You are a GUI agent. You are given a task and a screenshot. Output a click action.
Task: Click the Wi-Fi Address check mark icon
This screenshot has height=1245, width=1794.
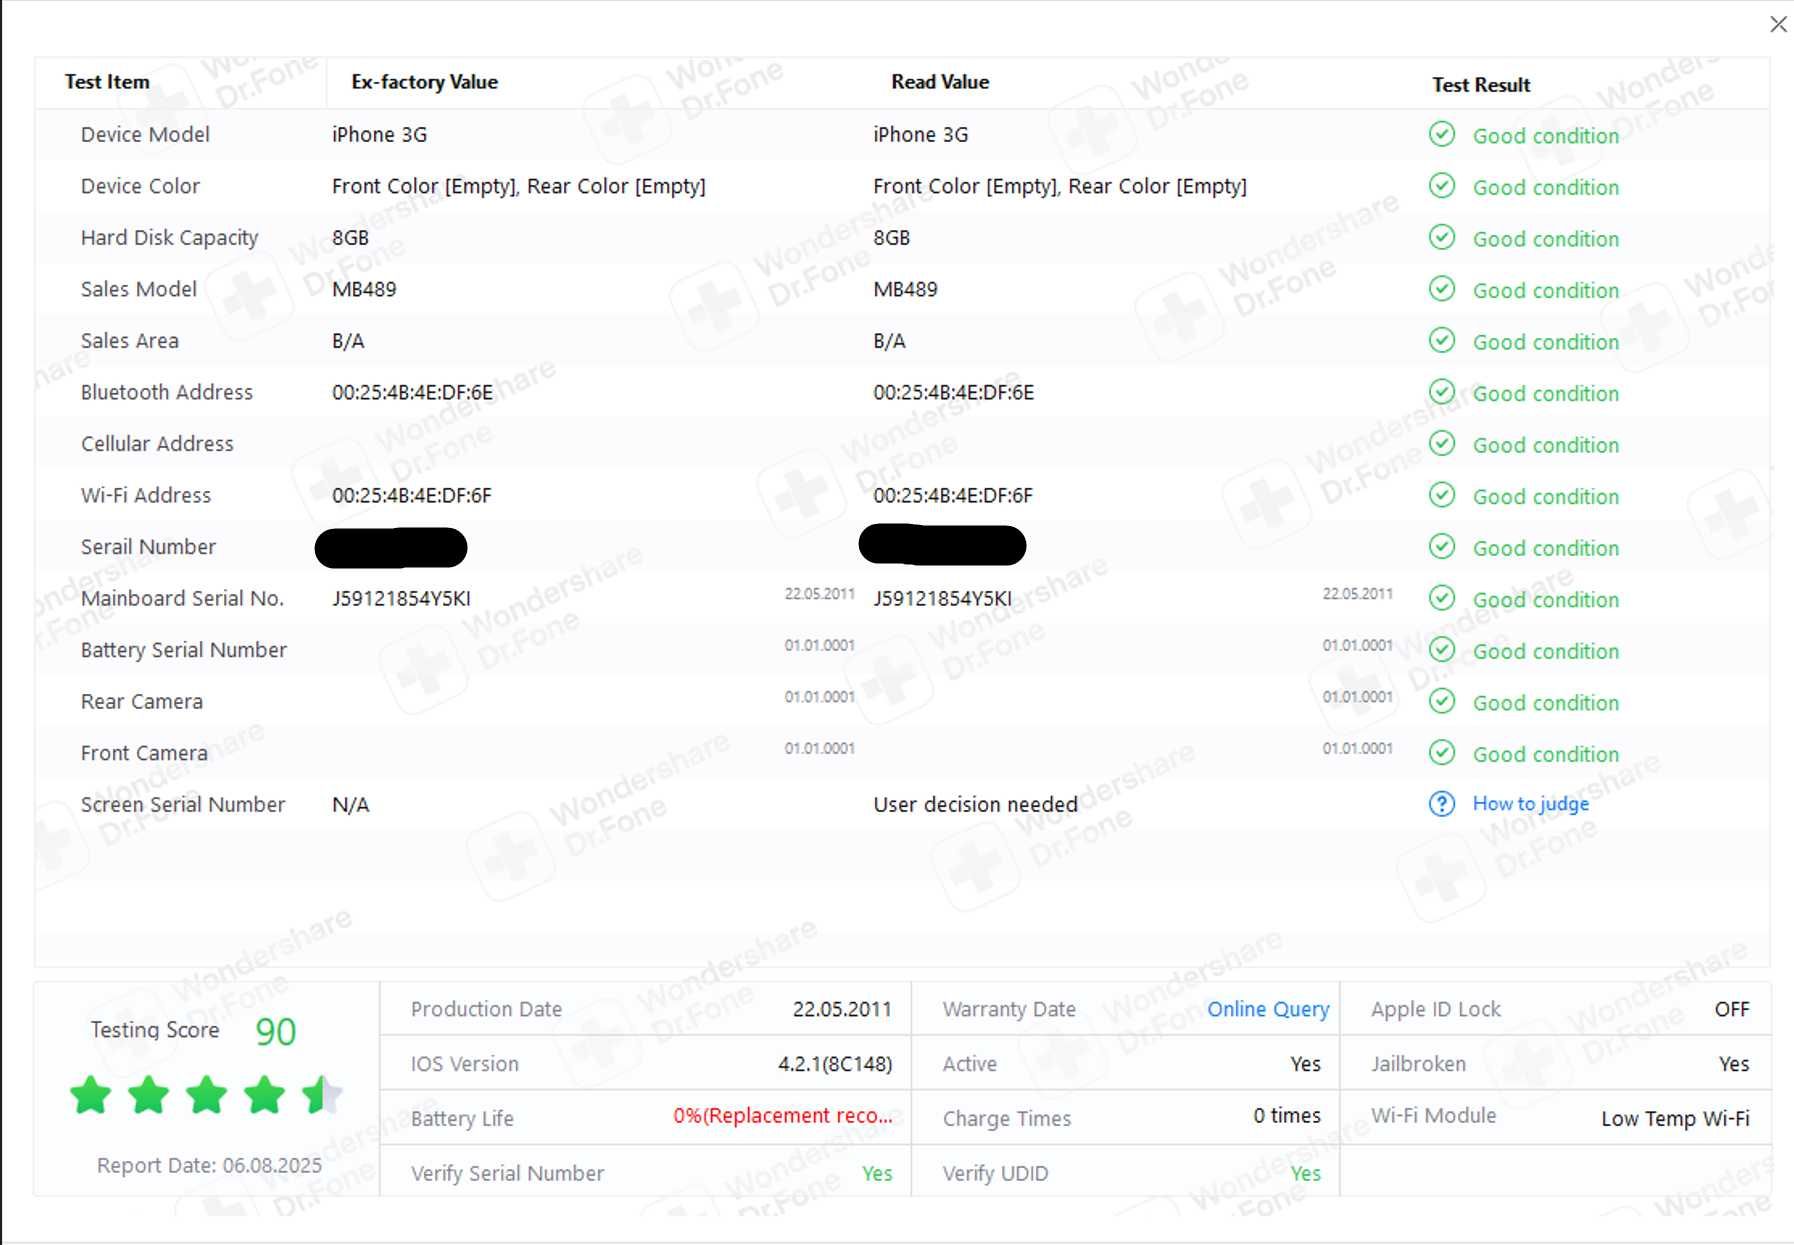click(x=1442, y=495)
